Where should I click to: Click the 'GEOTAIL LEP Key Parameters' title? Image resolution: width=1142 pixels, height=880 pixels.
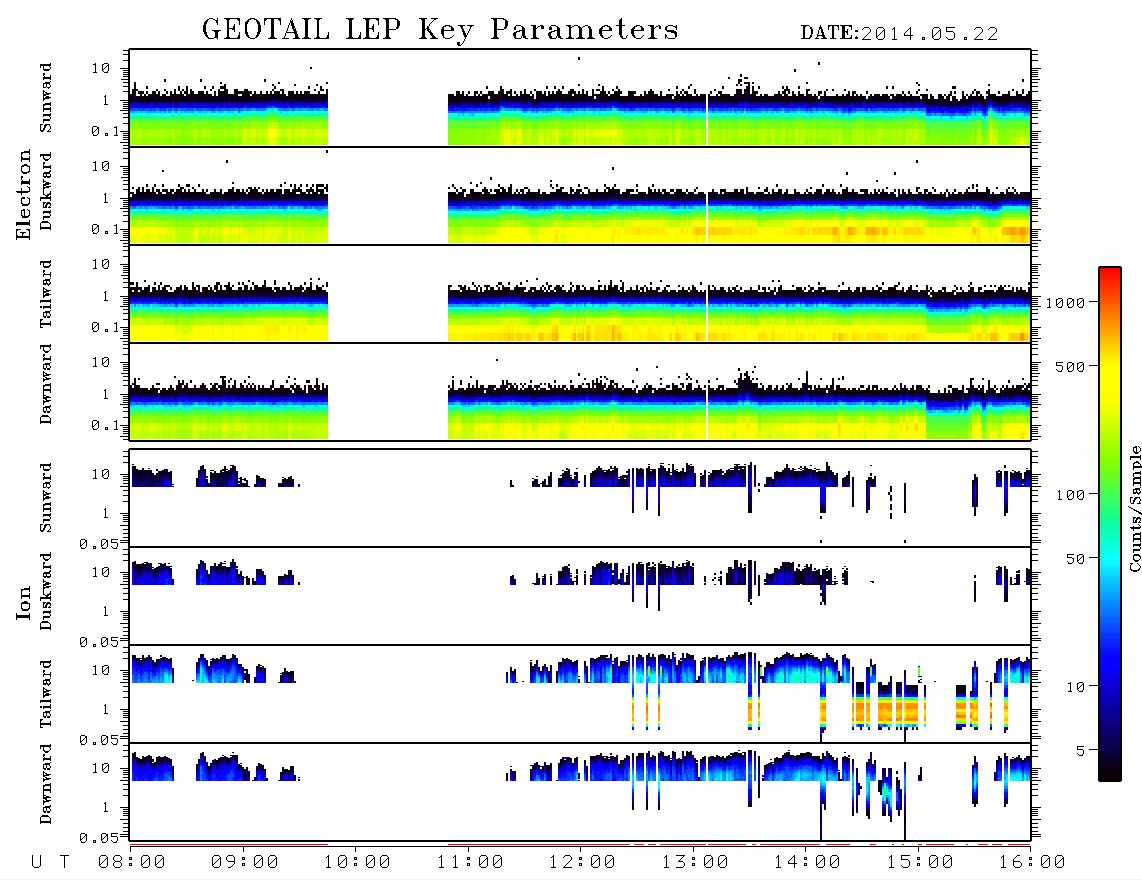440,30
